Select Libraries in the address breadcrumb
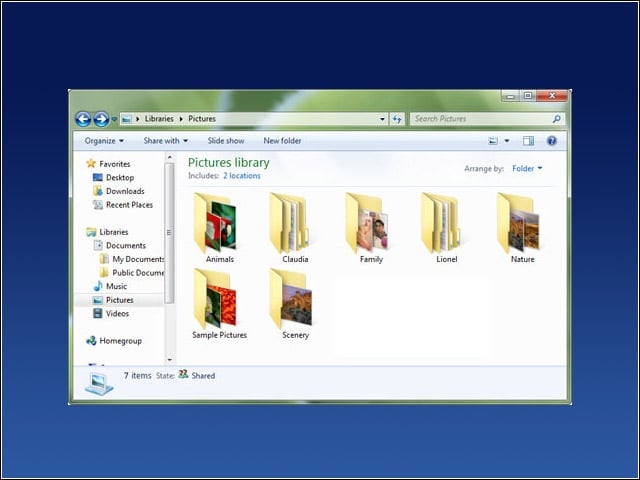 [159, 119]
